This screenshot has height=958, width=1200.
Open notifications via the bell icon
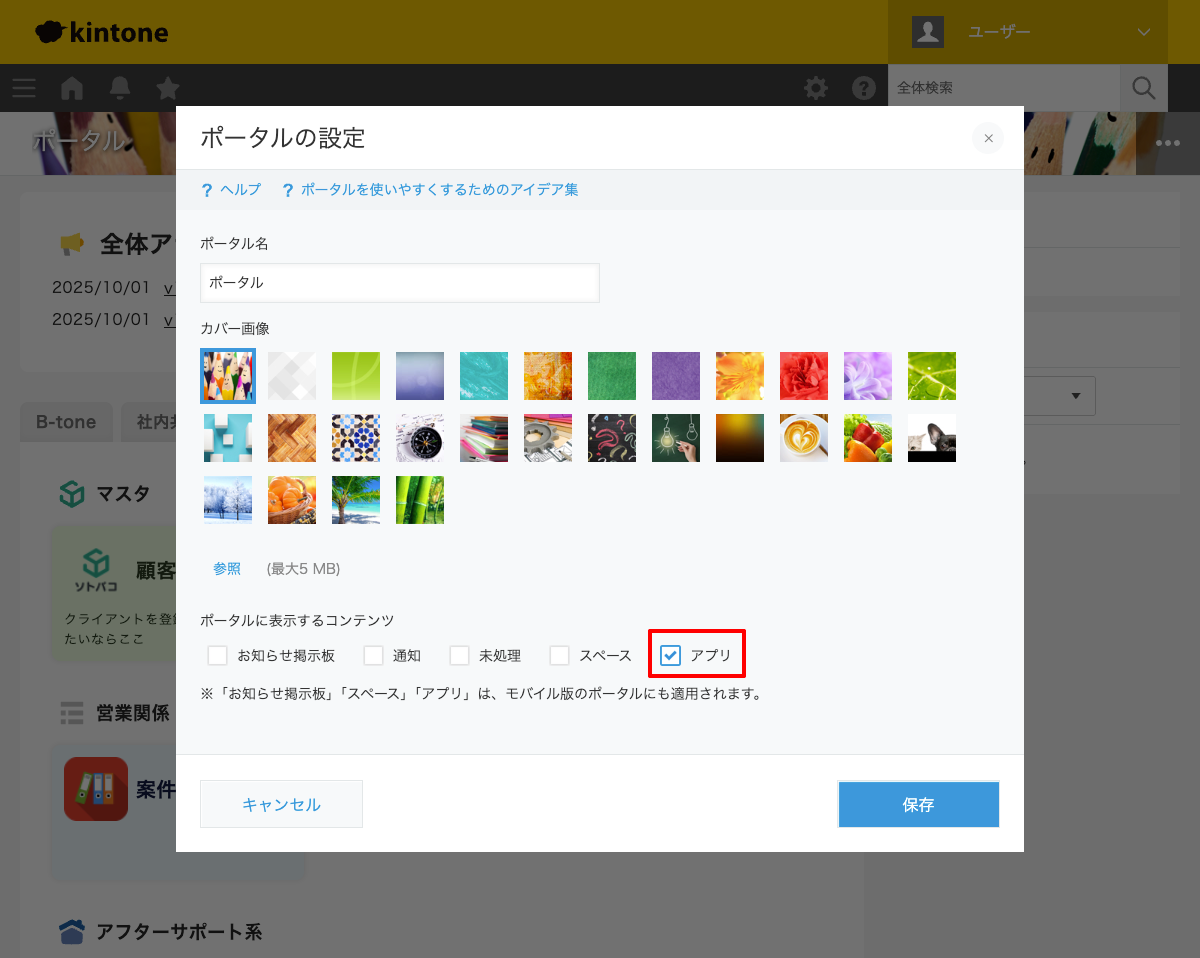coord(120,88)
